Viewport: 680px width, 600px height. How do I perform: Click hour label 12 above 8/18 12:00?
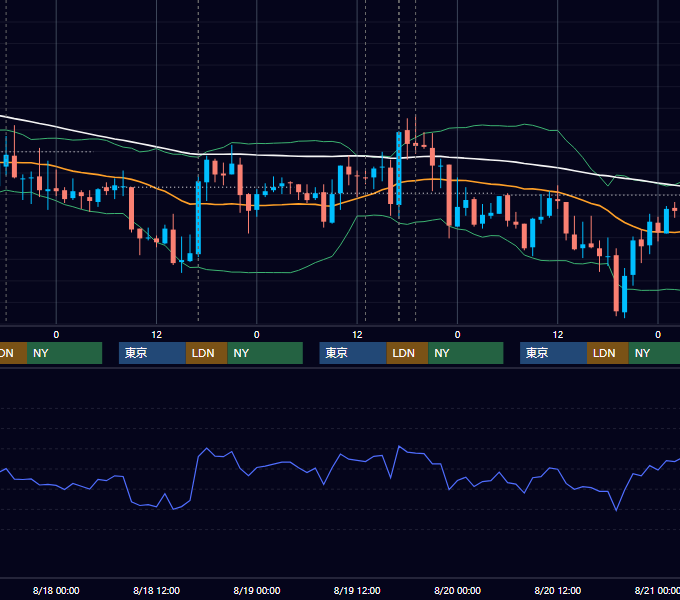tap(157, 335)
